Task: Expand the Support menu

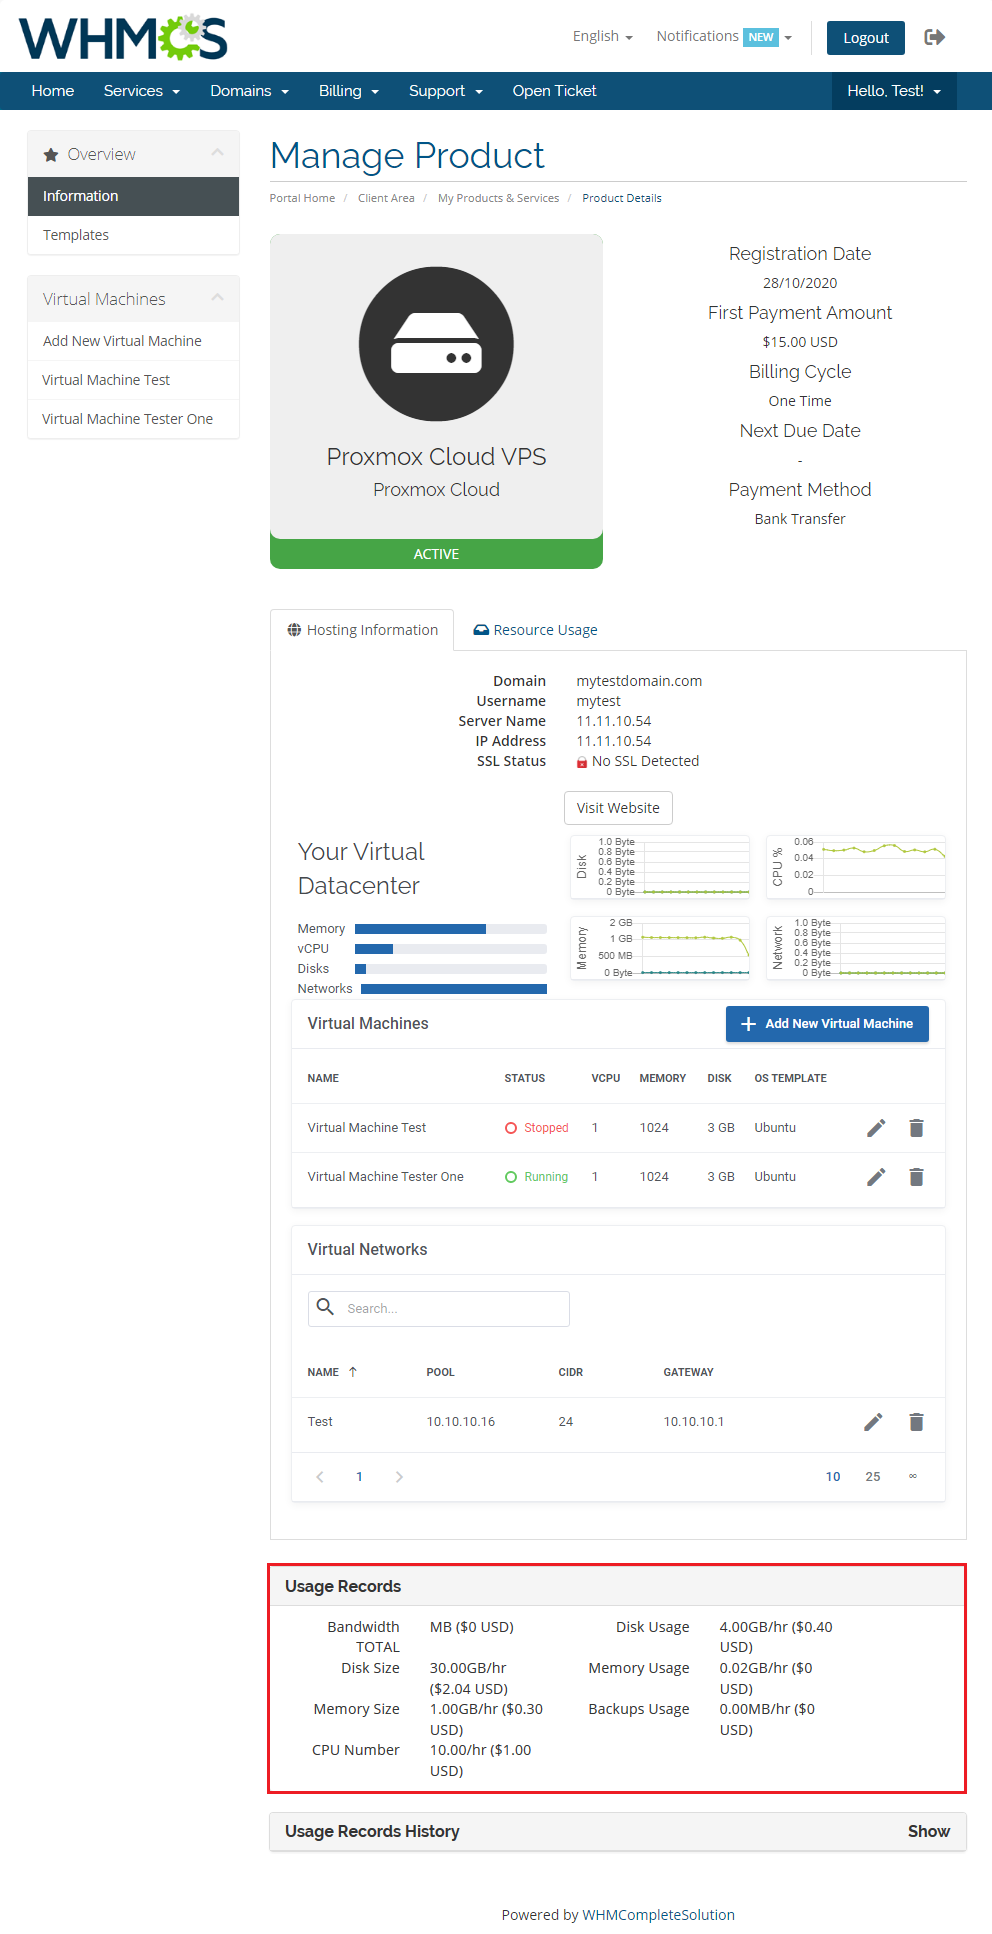Action: pos(445,91)
